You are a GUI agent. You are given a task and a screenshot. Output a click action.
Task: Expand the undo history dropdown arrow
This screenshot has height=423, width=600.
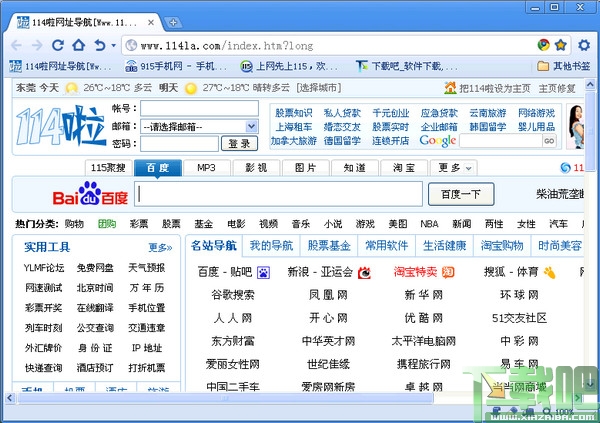113,46
